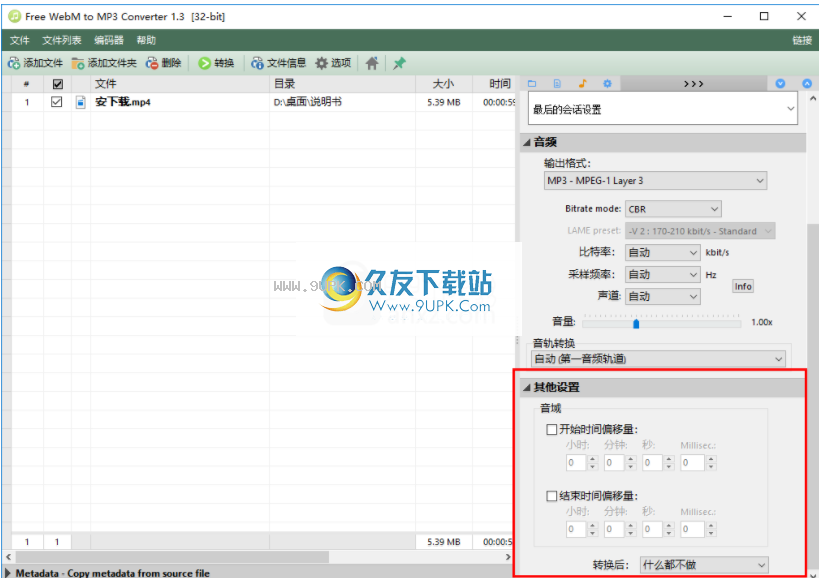Open the document tab icon in settings panel
Image resolution: width=819 pixels, height=578 pixels.
pyautogui.click(x=557, y=84)
